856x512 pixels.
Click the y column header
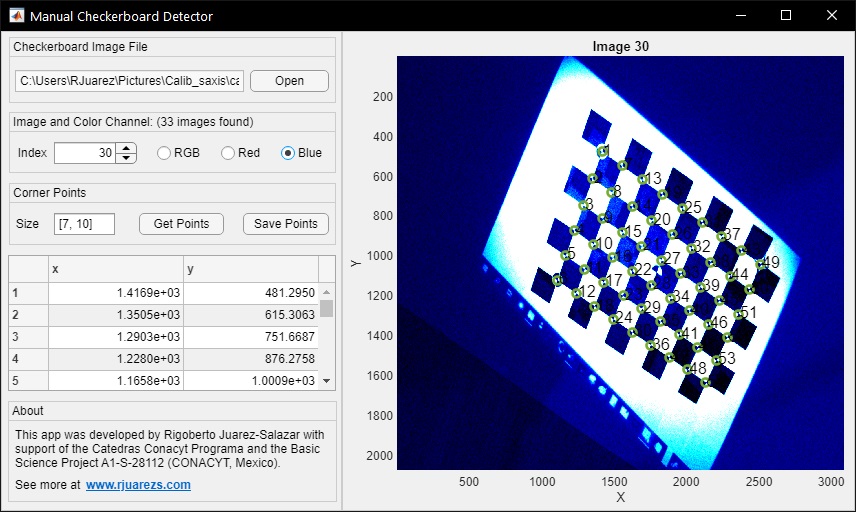tap(251, 269)
